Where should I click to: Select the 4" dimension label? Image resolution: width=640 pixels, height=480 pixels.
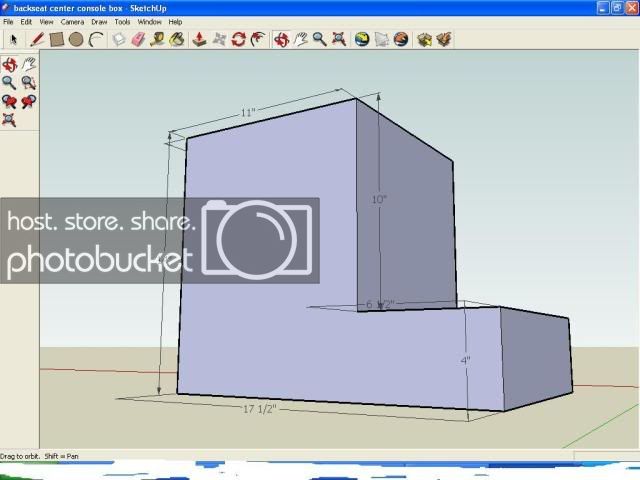tap(465, 360)
